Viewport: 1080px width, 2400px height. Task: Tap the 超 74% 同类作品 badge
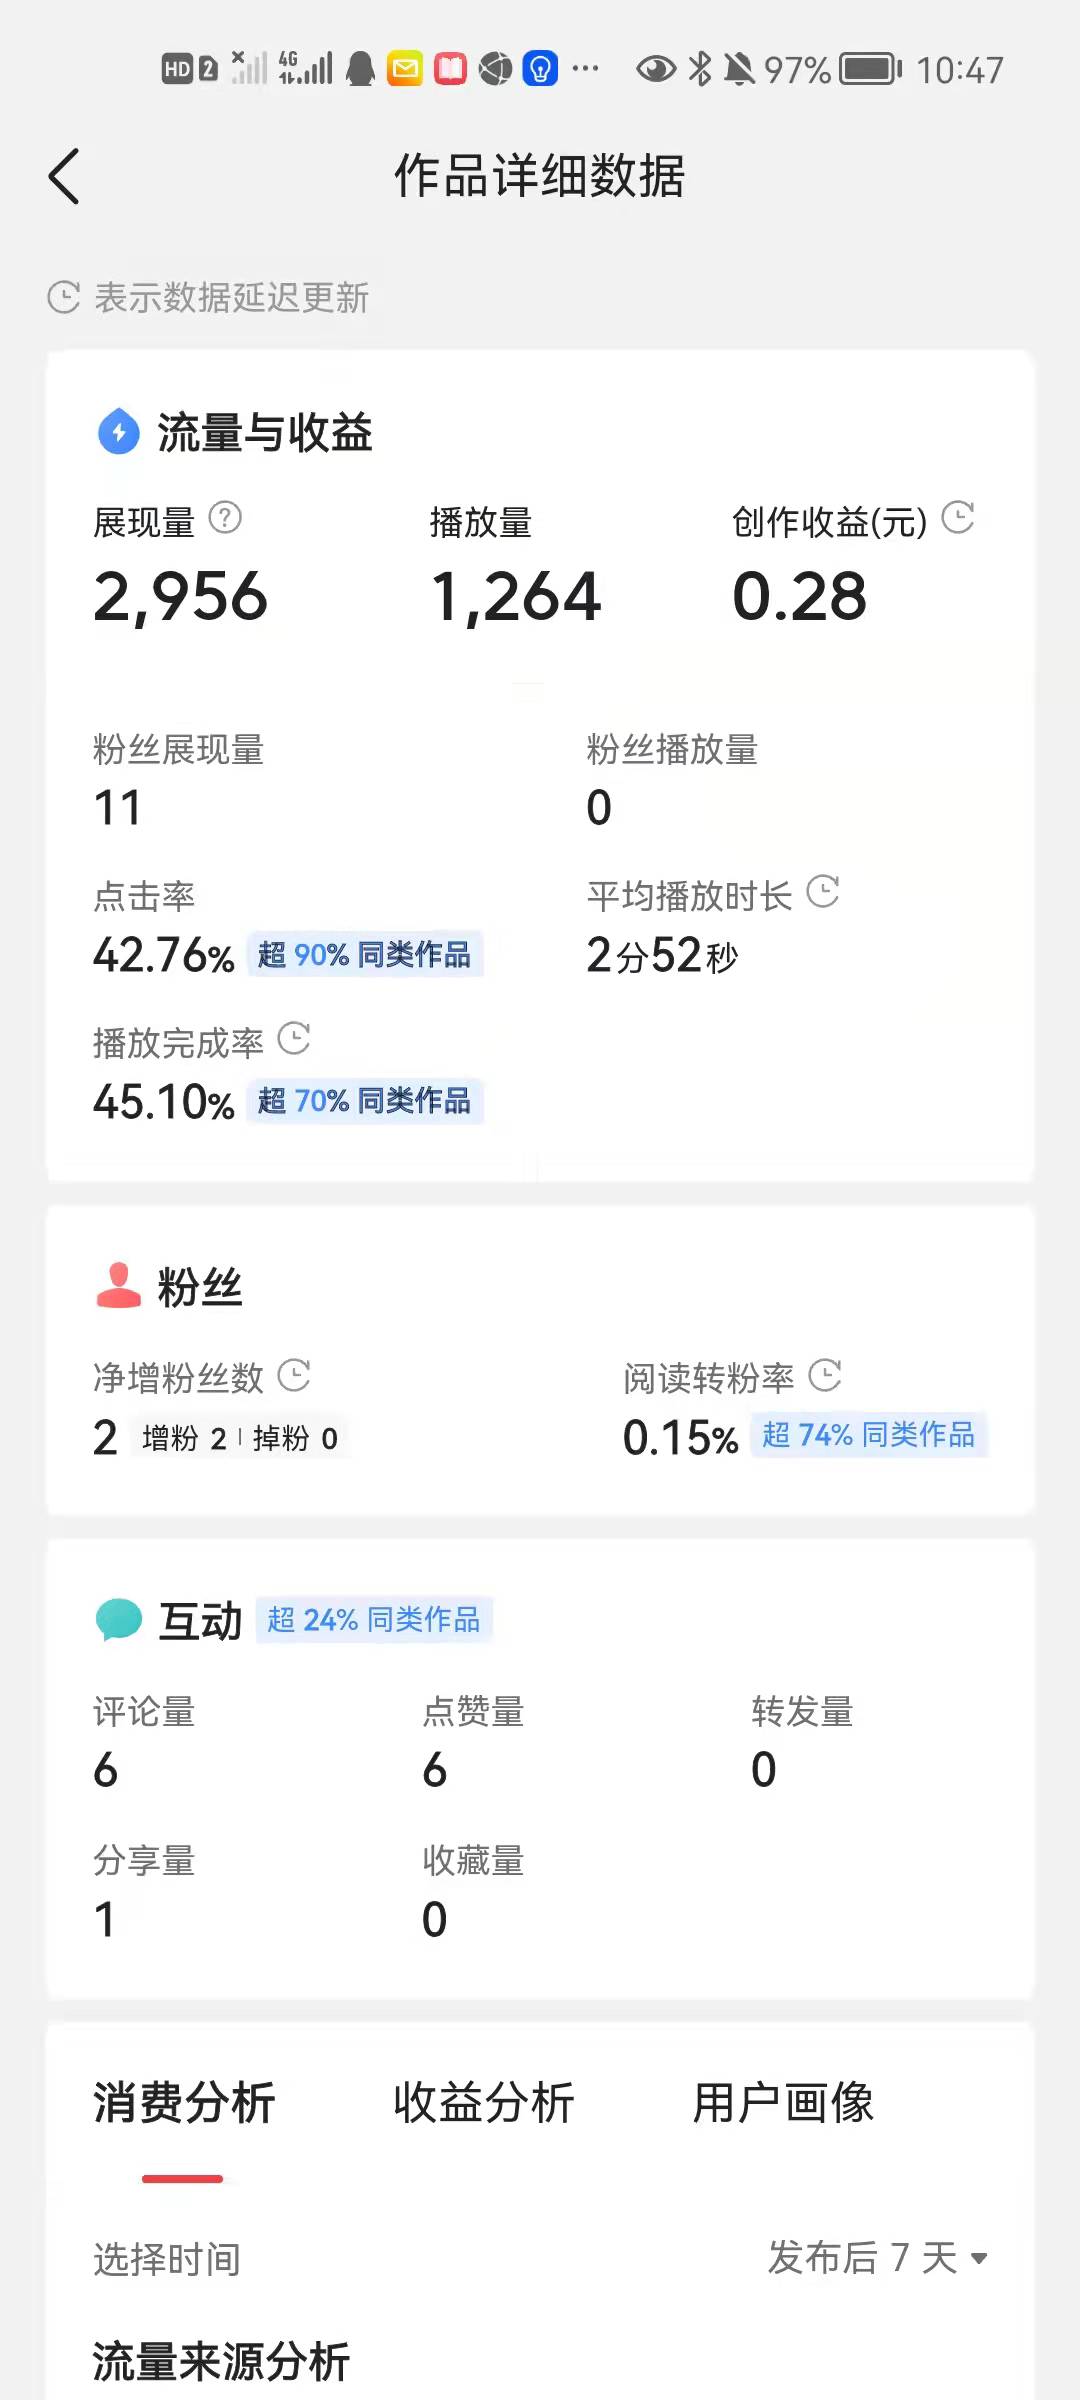(x=868, y=1435)
